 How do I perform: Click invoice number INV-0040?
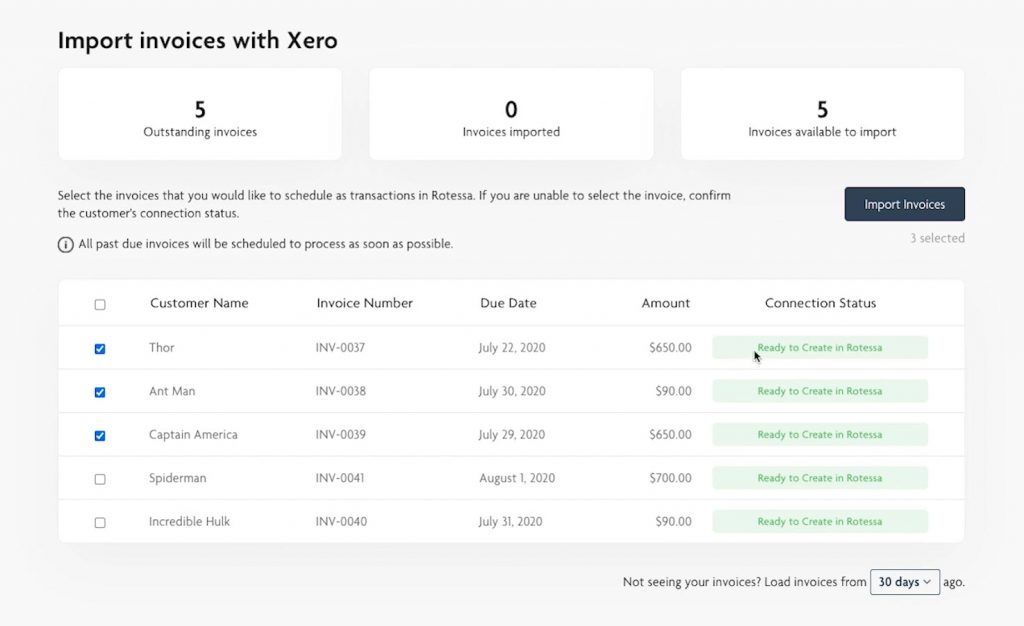[341, 522]
